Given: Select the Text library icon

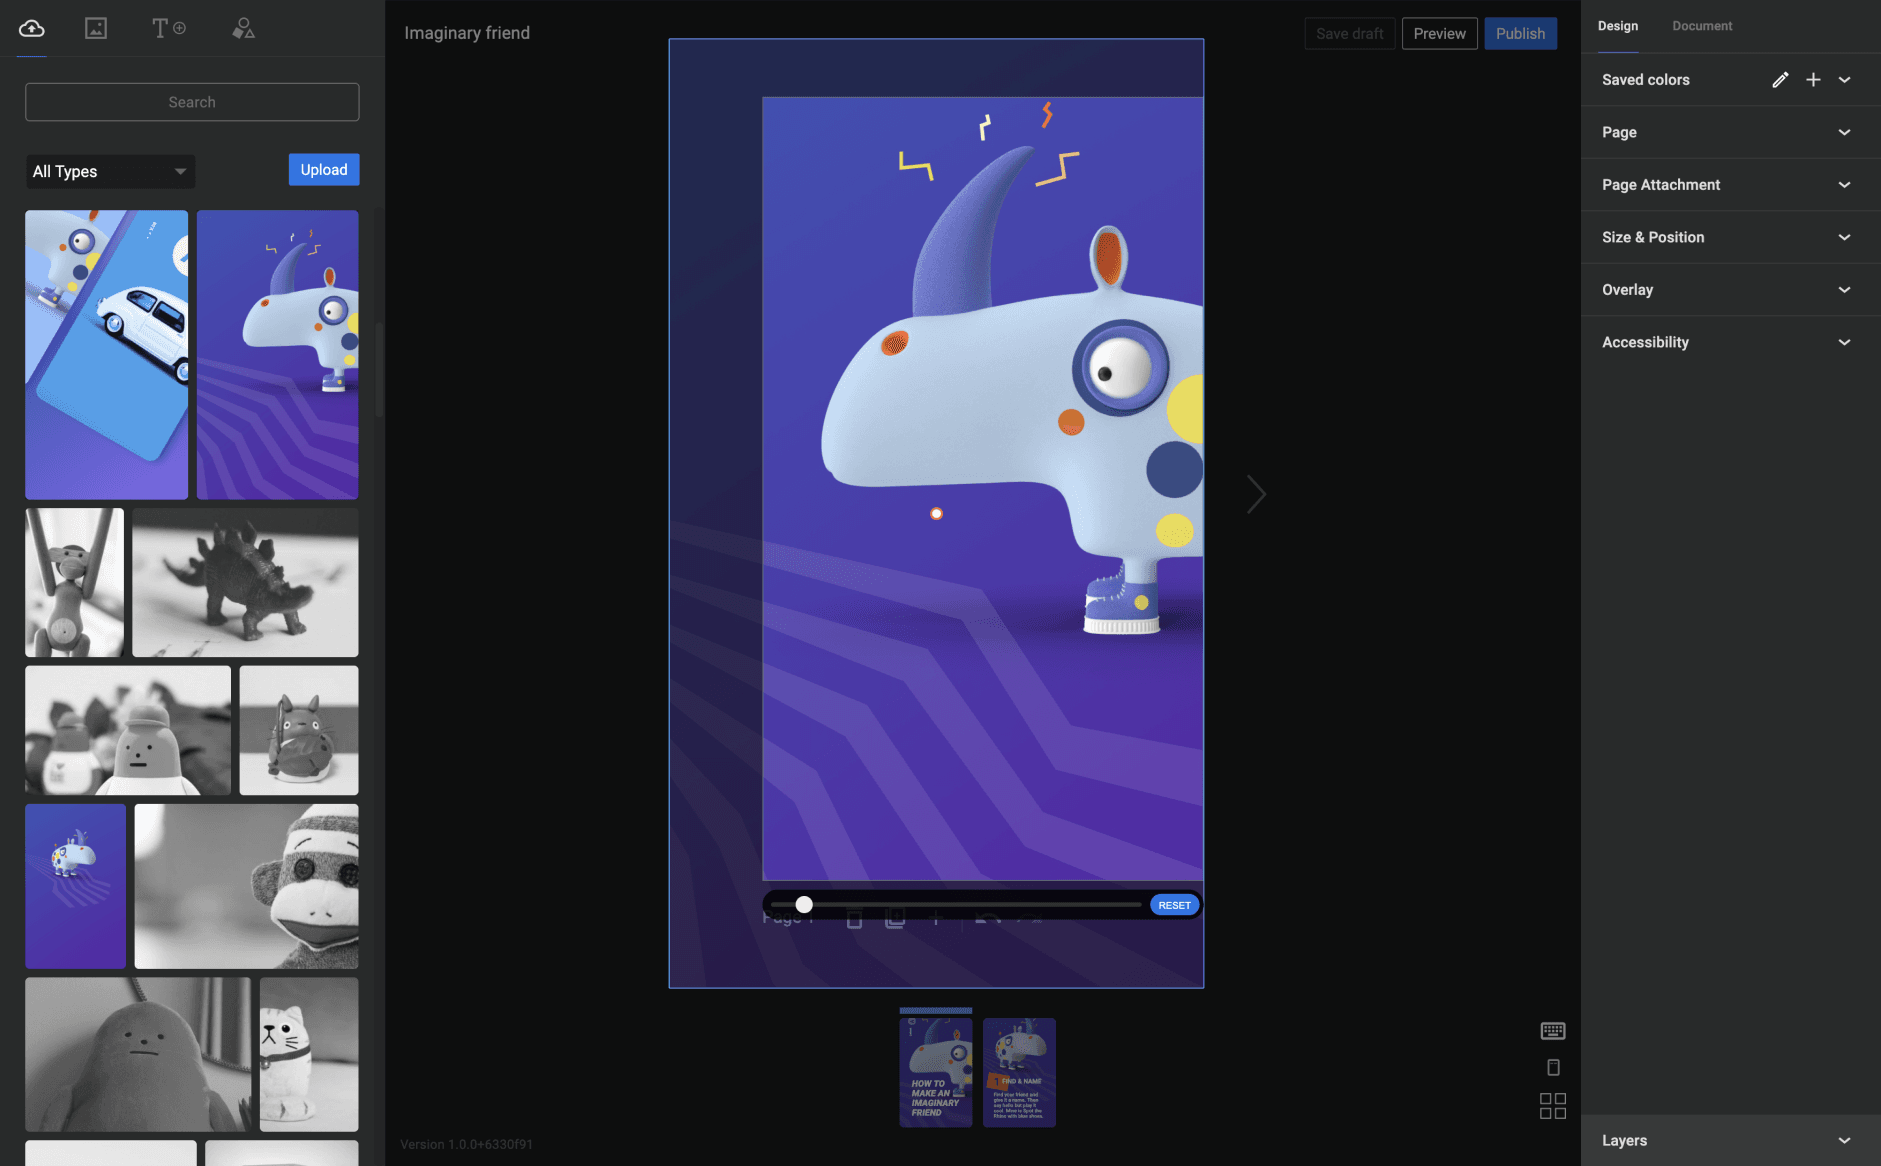Looking at the screenshot, I should point(168,28).
